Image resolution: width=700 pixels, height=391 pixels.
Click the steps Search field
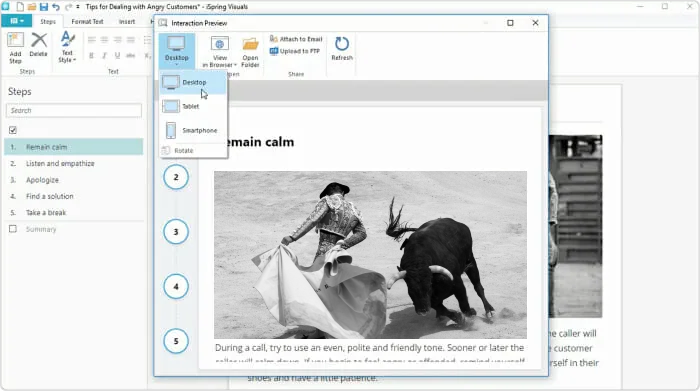click(74, 110)
